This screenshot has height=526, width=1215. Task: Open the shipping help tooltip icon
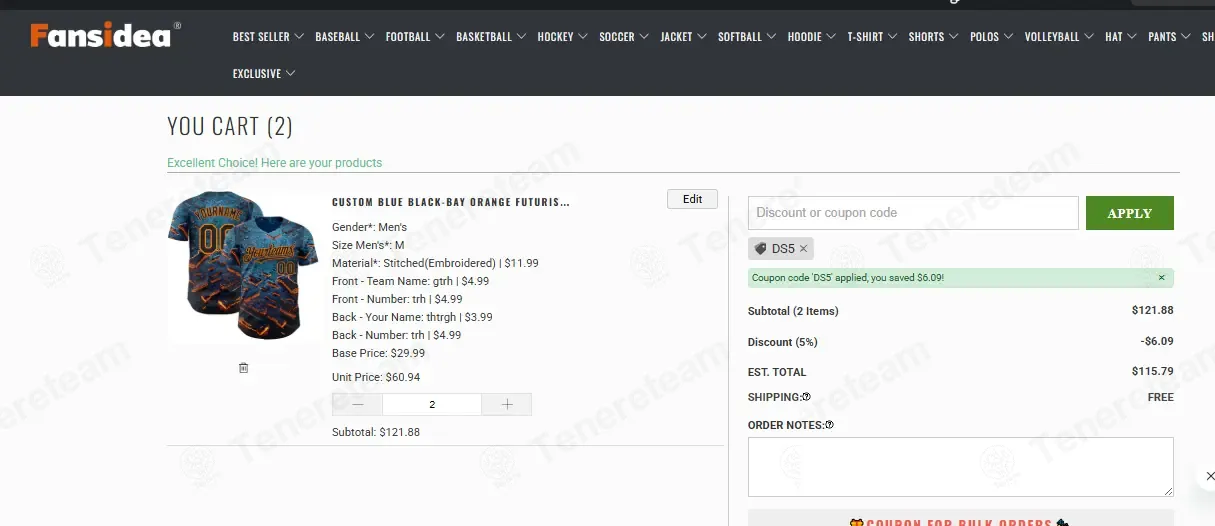(806, 397)
